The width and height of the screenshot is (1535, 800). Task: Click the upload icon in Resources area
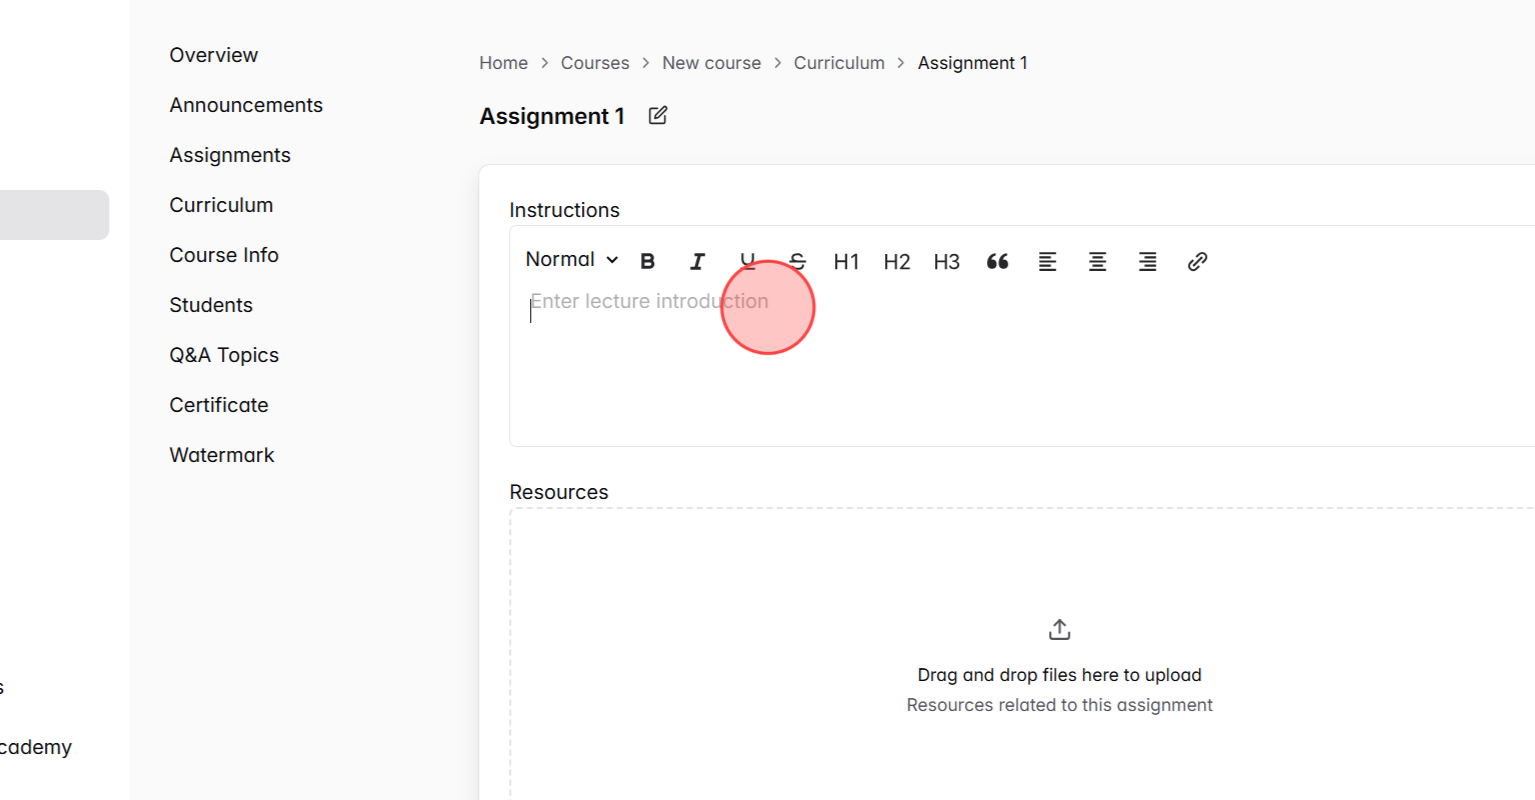point(1059,628)
